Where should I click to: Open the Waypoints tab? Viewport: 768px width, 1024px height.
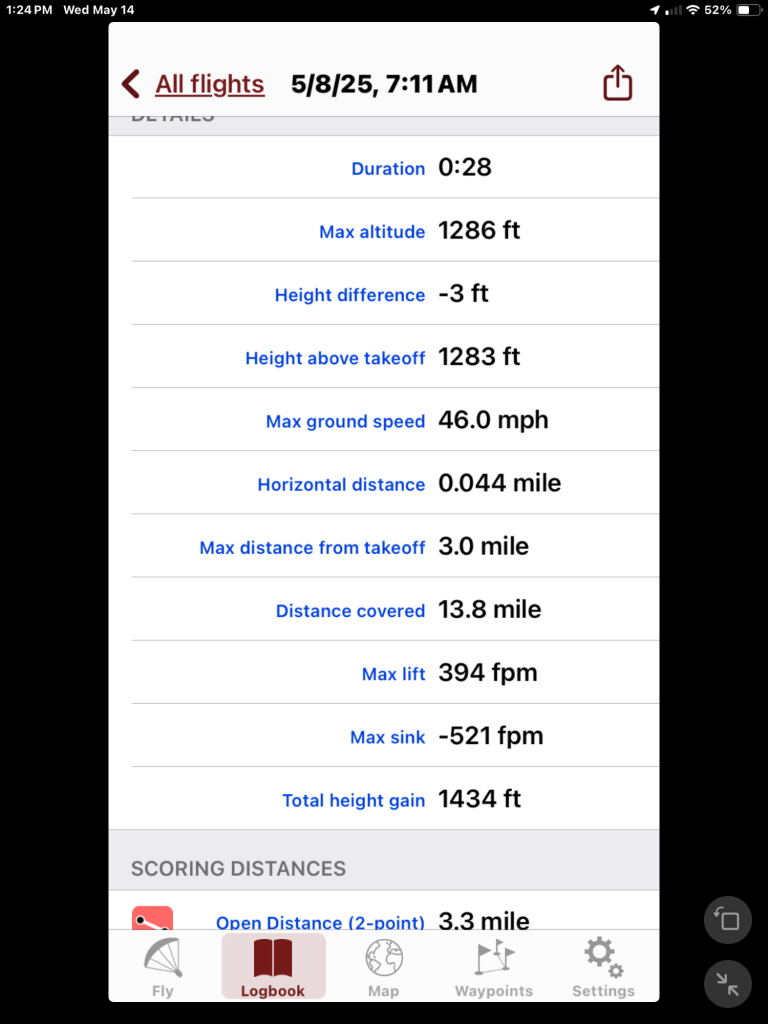(x=494, y=967)
